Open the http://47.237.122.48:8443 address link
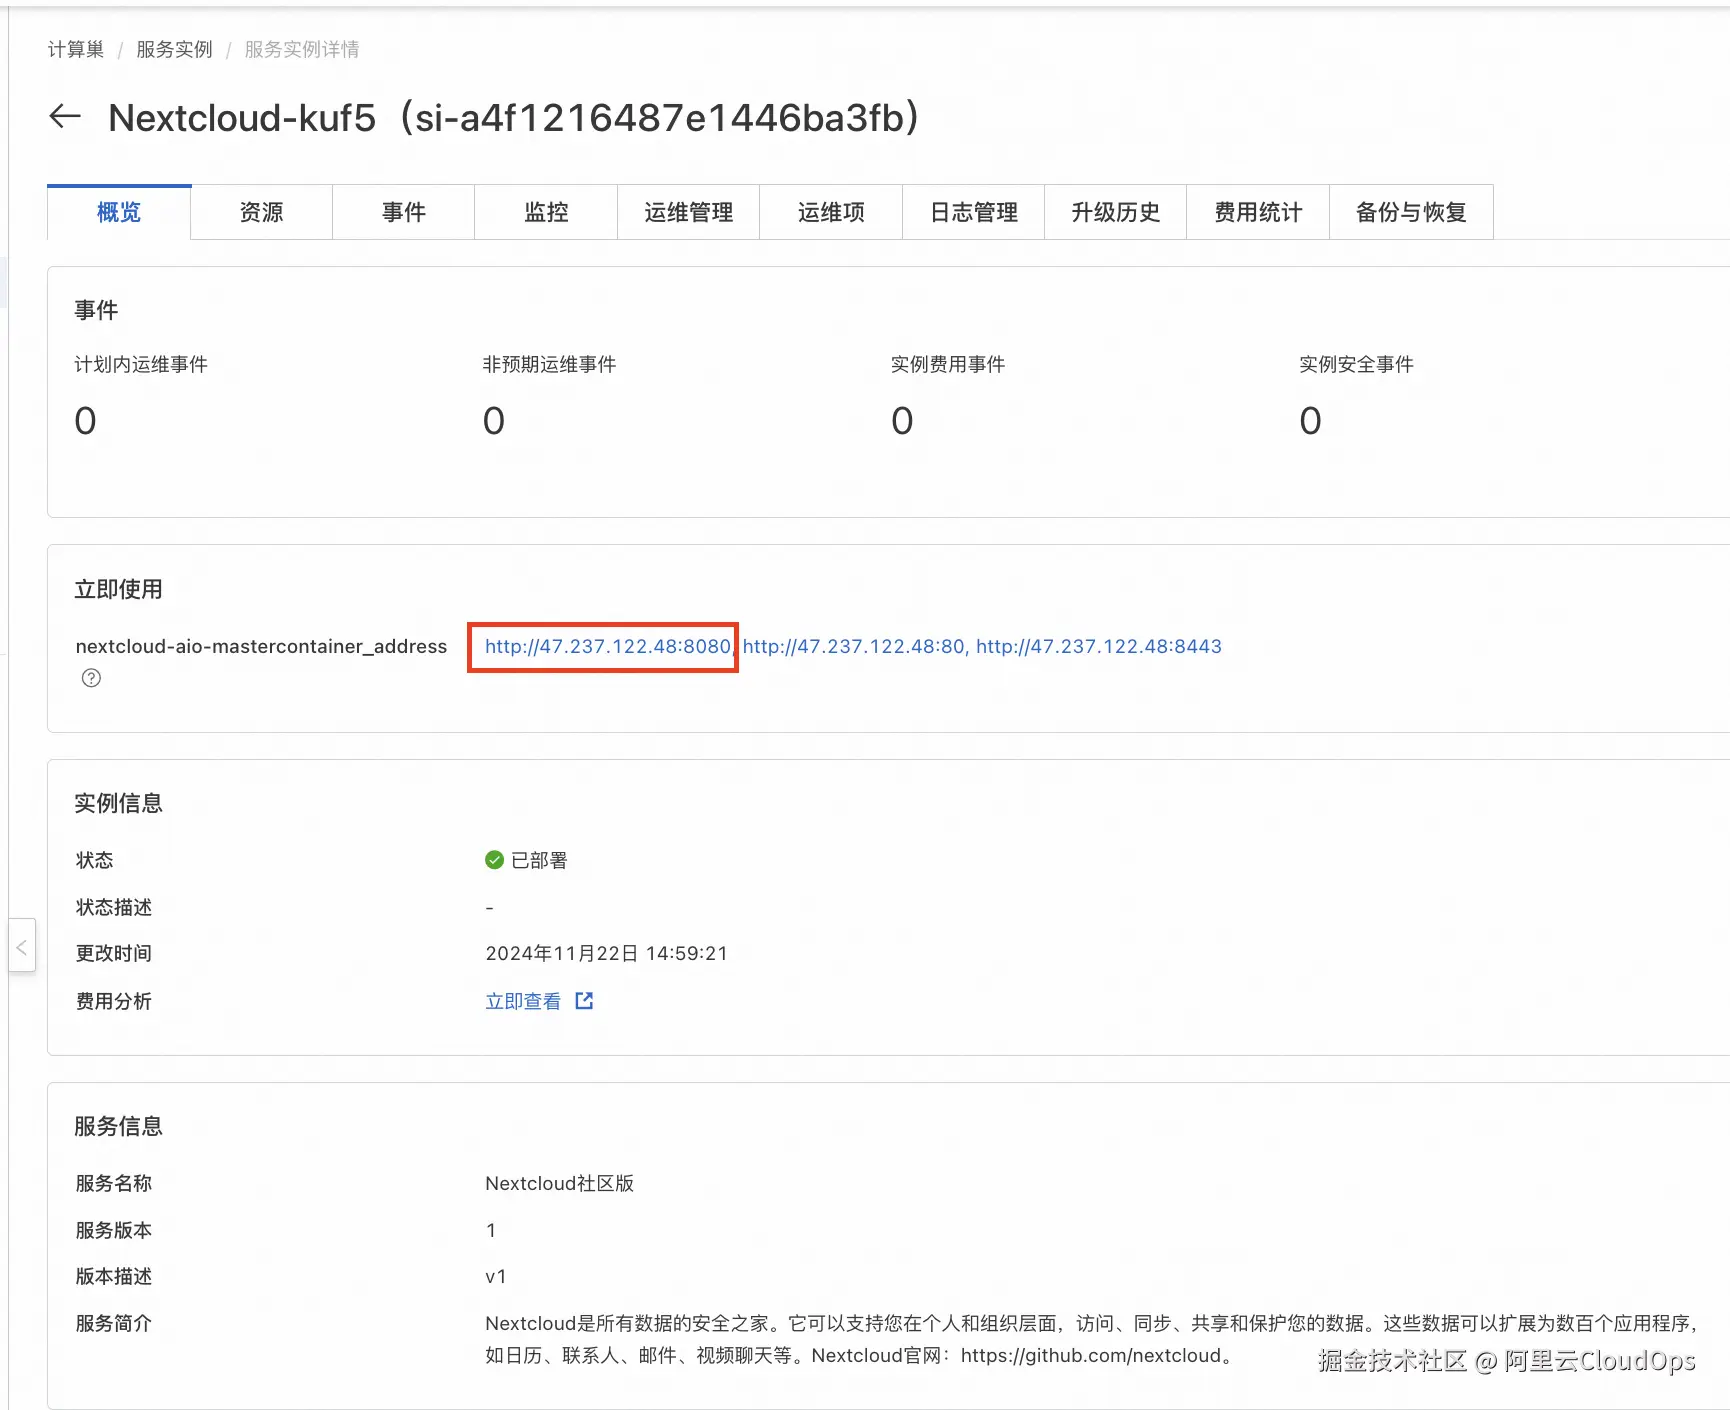This screenshot has height=1410, width=1730. [x=1099, y=646]
